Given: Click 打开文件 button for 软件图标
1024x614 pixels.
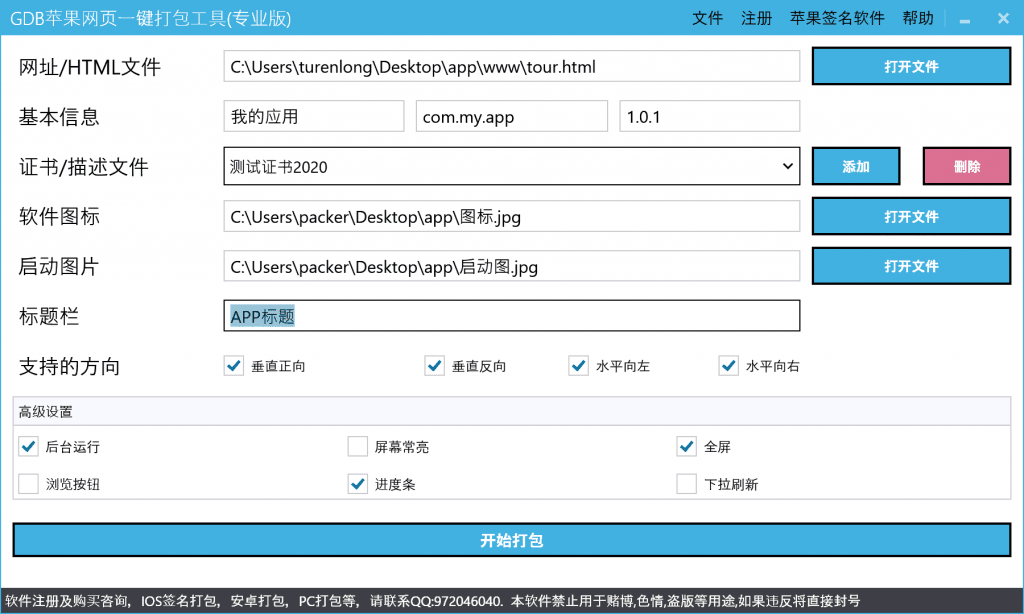Looking at the screenshot, I should (x=911, y=217).
